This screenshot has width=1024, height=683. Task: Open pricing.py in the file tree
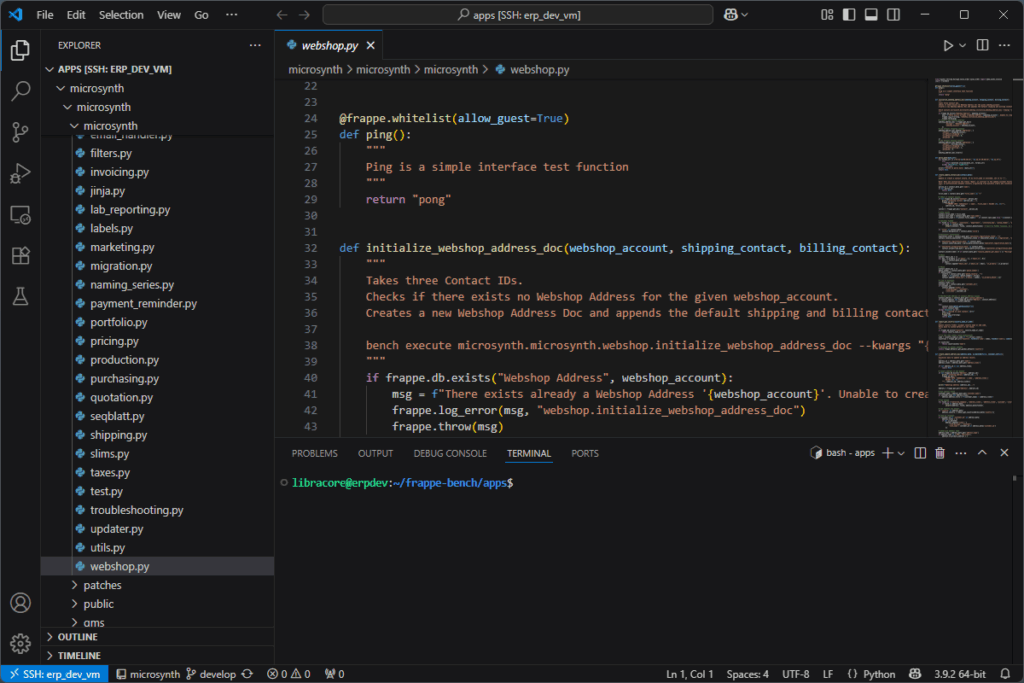(114, 341)
